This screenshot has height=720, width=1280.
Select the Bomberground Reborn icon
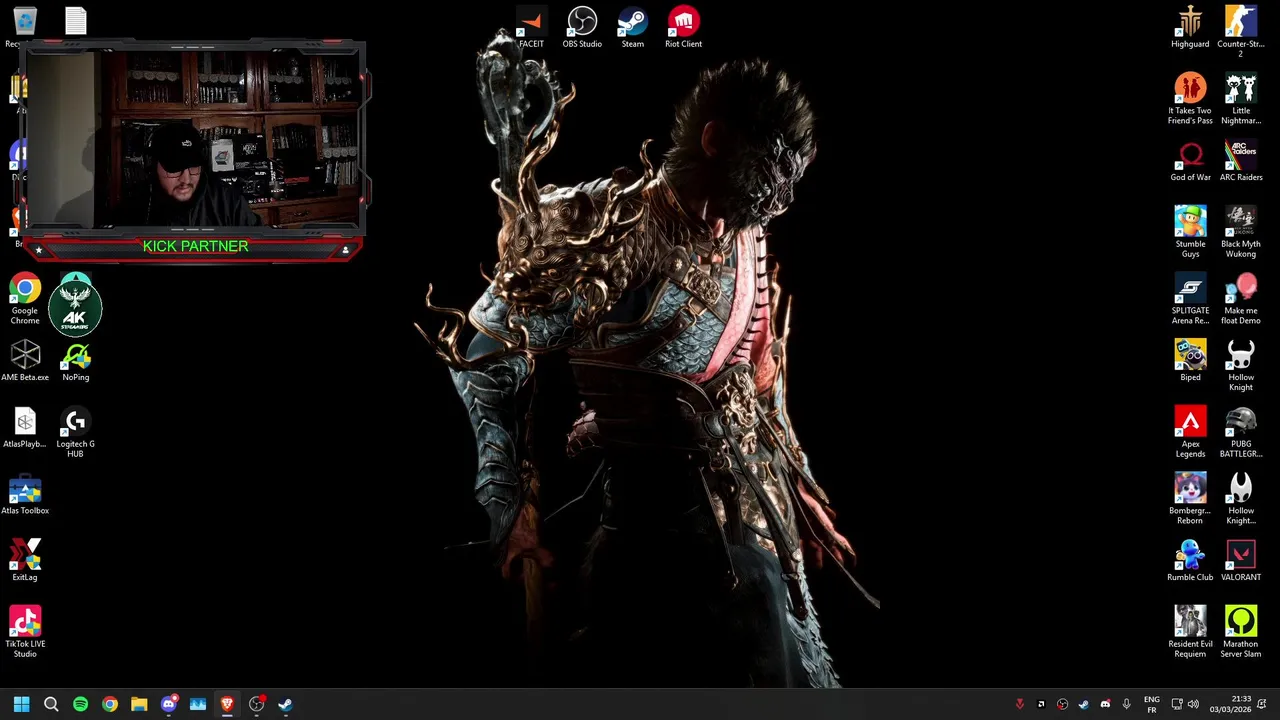click(x=1190, y=499)
